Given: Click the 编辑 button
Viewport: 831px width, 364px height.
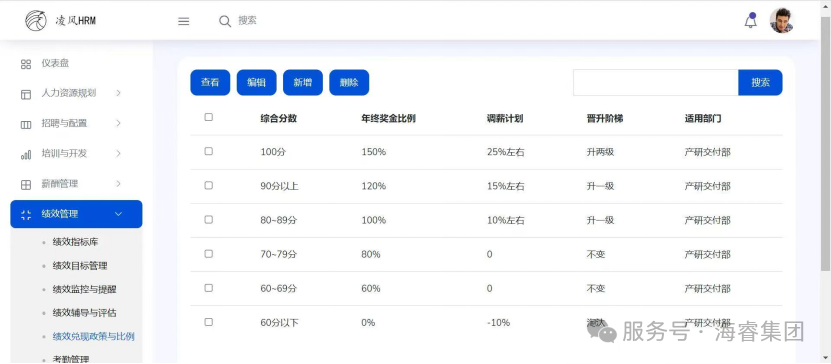Looking at the screenshot, I should (x=257, y=83).
